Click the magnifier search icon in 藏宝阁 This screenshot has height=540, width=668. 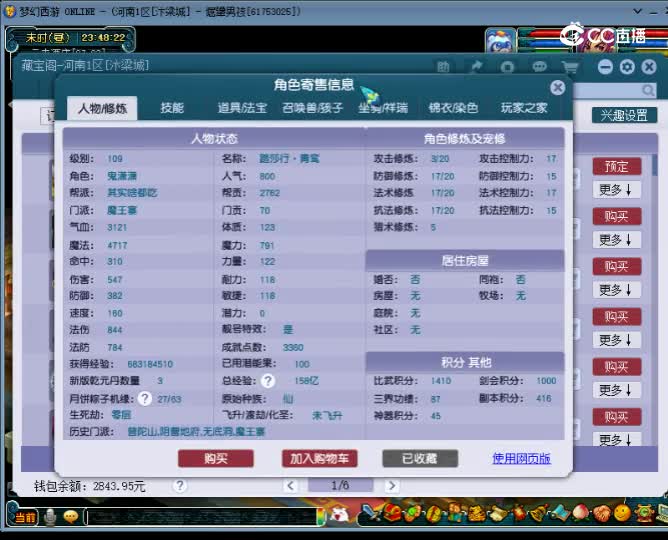click(648, 90)
